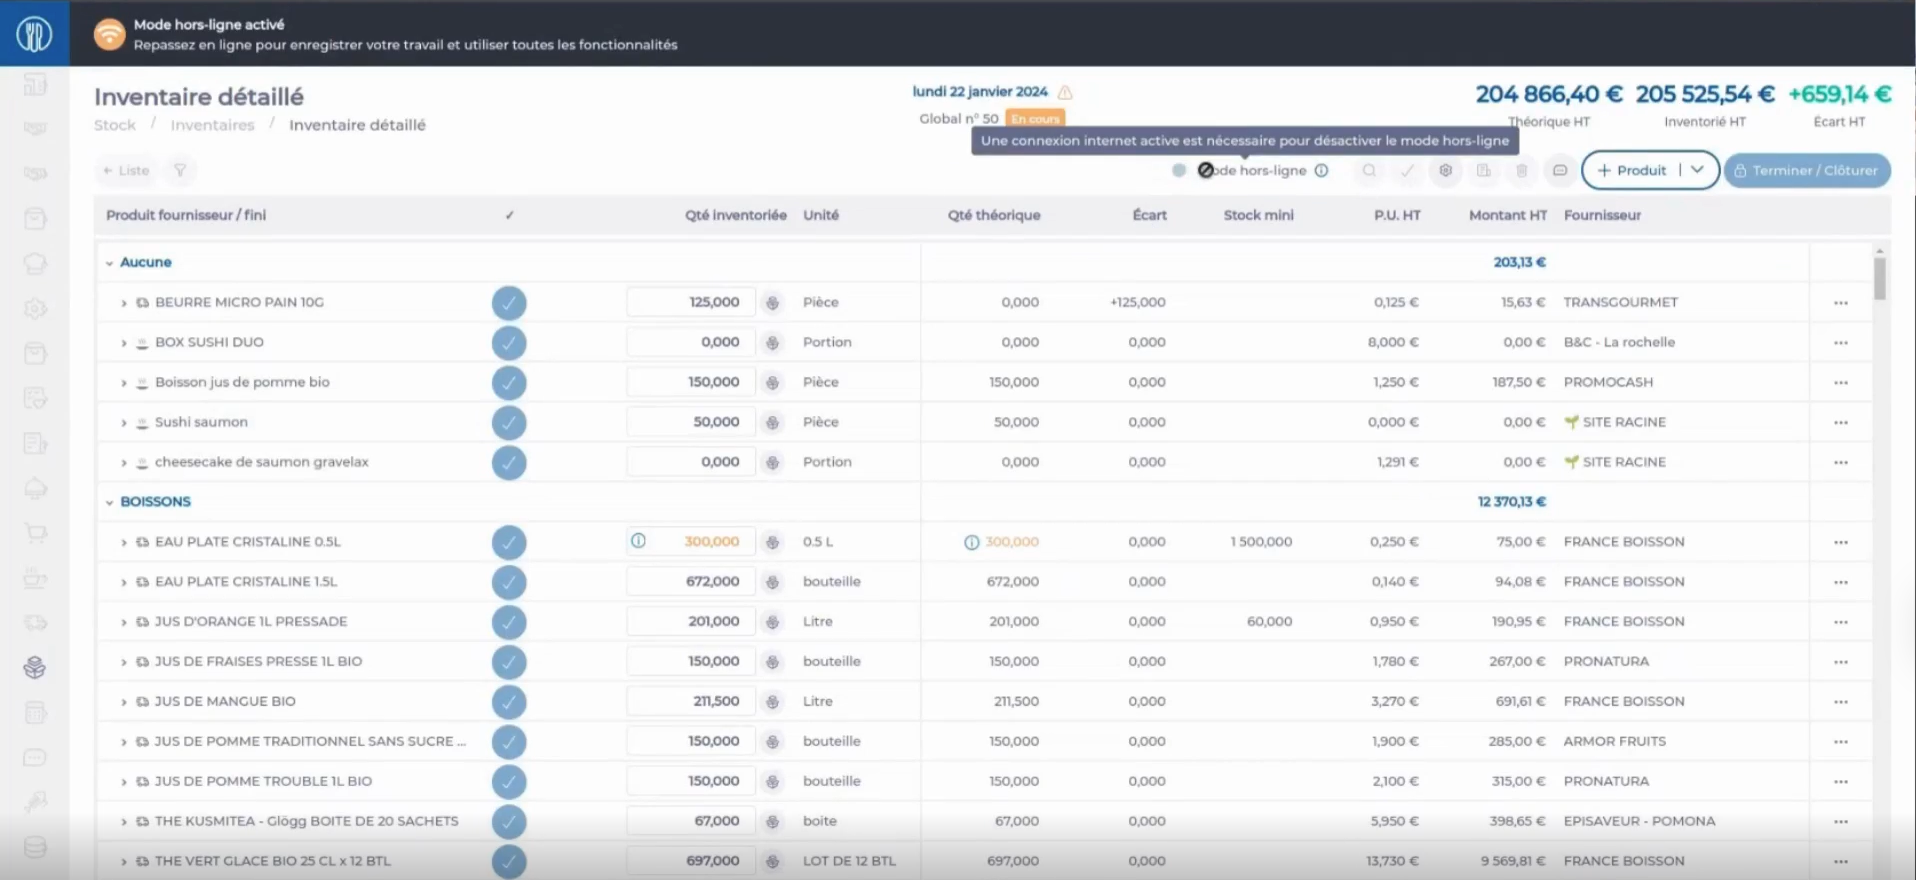Open the stock layers icon in sidebar
The width and height of the screenshot is (1916, 880).
pos(35,668)
